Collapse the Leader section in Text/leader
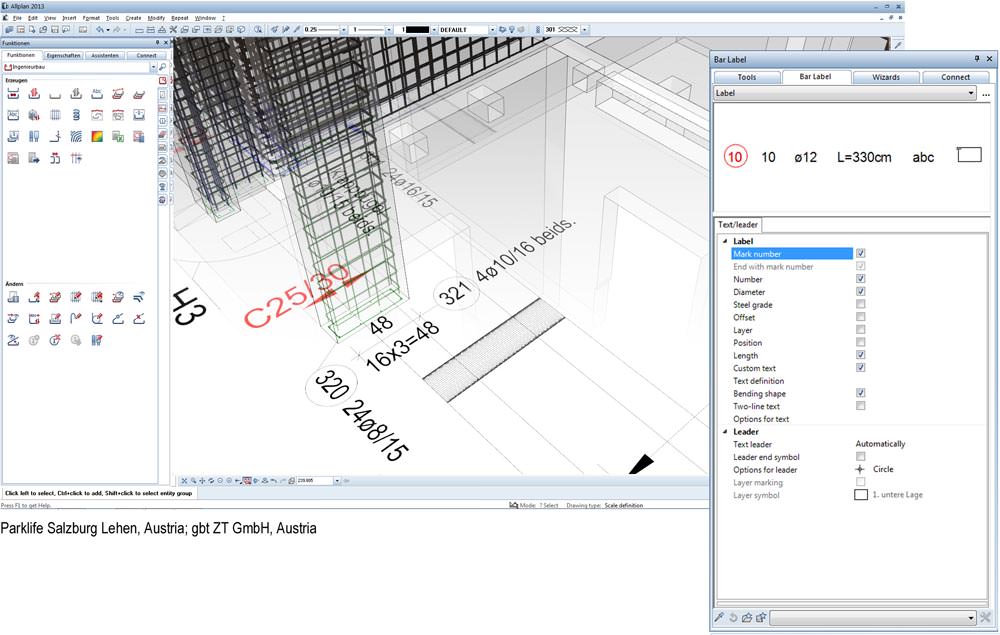Viewport: 1000px width, 635px height. coord(725,432)
